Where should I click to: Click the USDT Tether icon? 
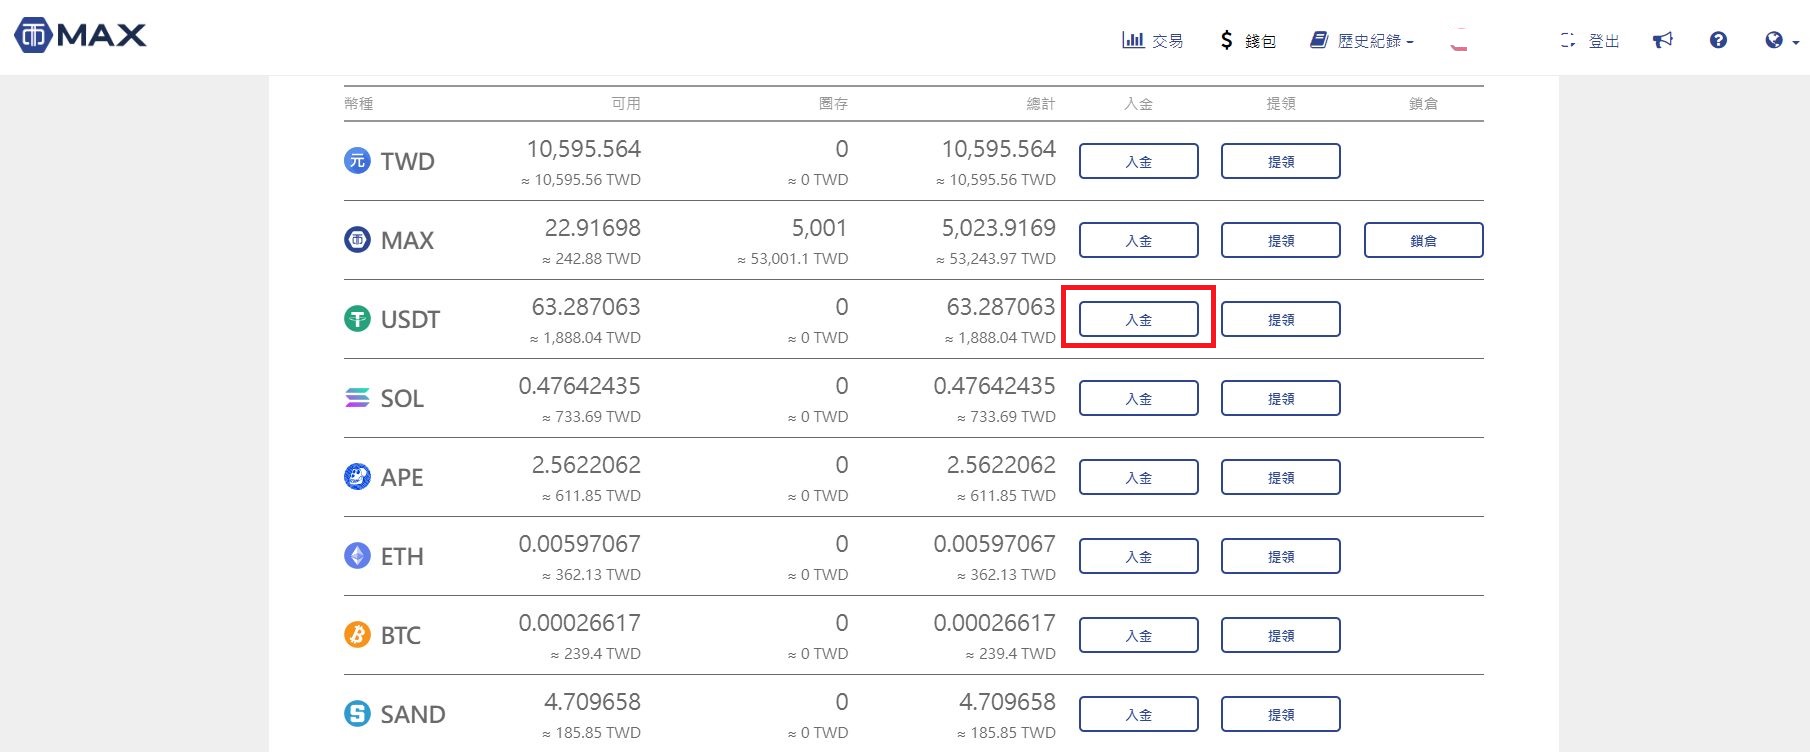pos(357,318)
